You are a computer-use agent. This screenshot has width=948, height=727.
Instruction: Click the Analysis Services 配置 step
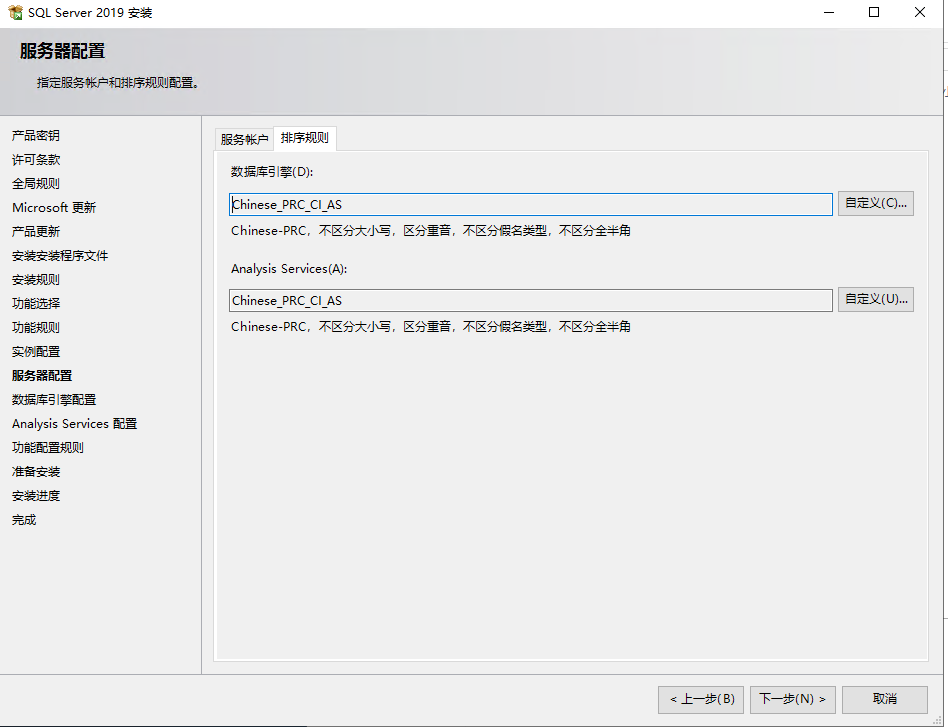[74, 424]
